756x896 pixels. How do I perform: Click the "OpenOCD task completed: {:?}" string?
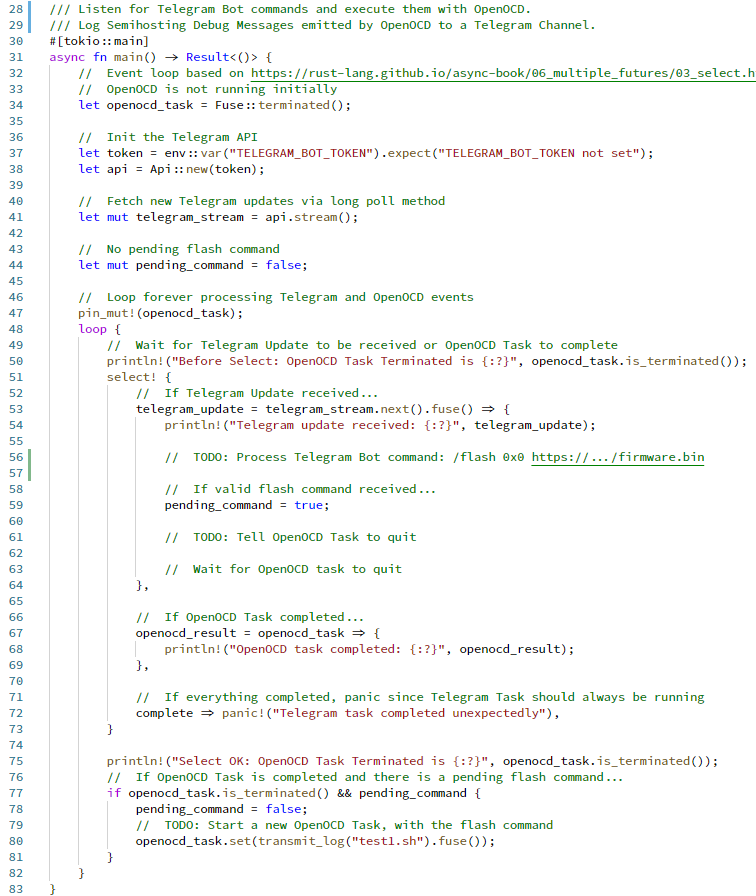point(337,649)
